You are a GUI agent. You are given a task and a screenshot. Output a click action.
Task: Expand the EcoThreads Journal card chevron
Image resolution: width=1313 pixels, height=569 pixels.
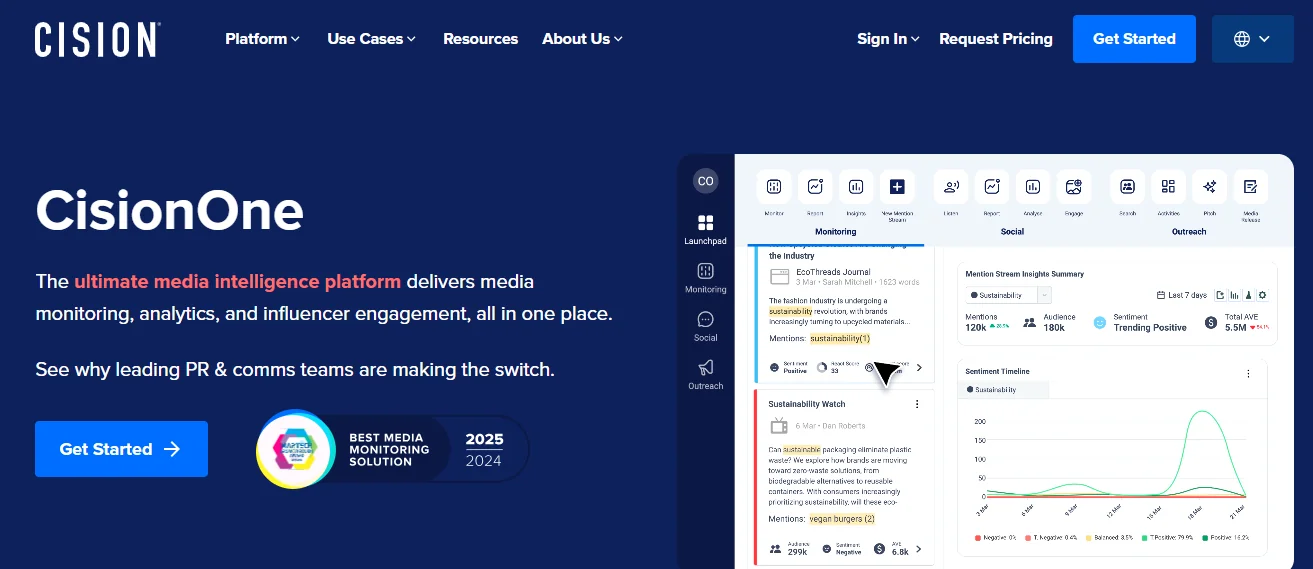click(x=919, y=368)
